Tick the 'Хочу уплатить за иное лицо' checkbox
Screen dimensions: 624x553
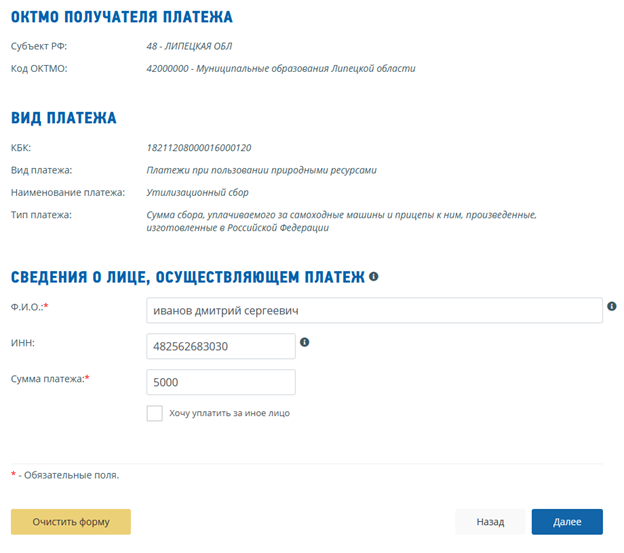[x=154, y=413]
